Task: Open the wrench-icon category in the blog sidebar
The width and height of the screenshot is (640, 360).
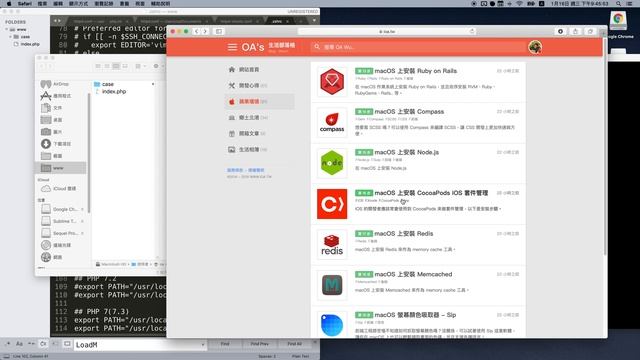Action: click(x=259, y=85)
